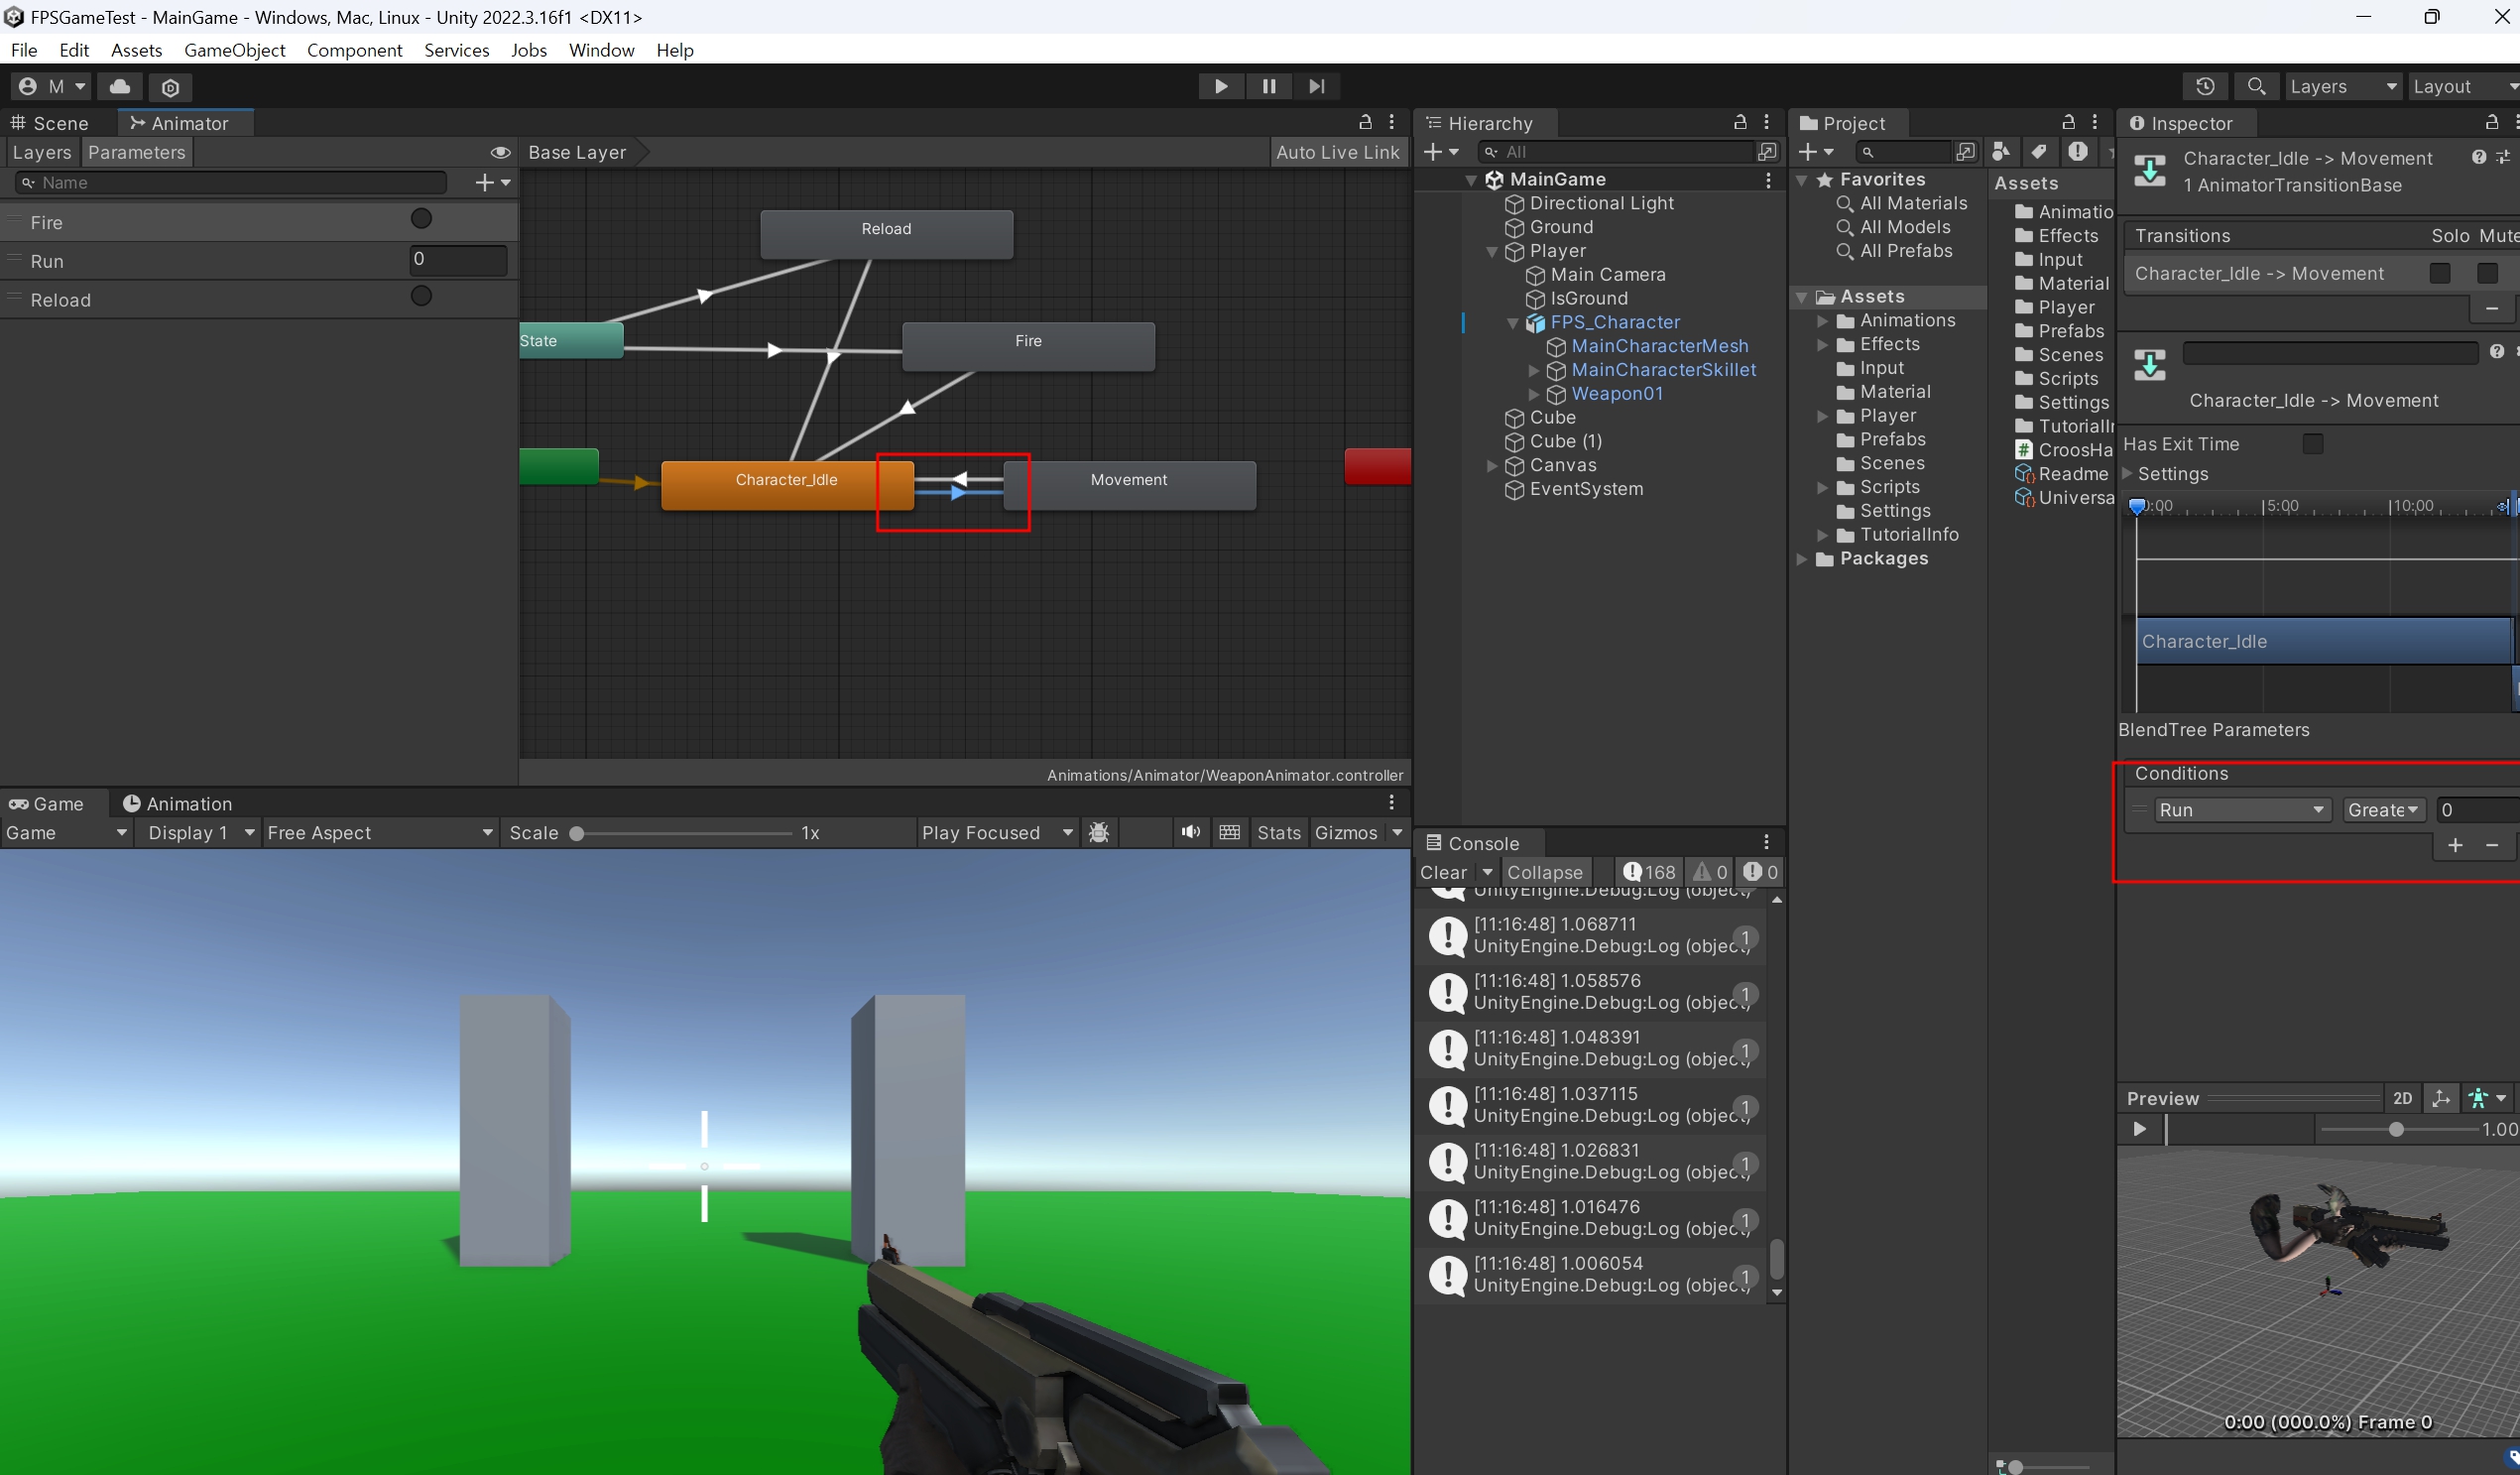
Task: Switch to the Animator Layers tab
Action: click(x=41, y=152)
